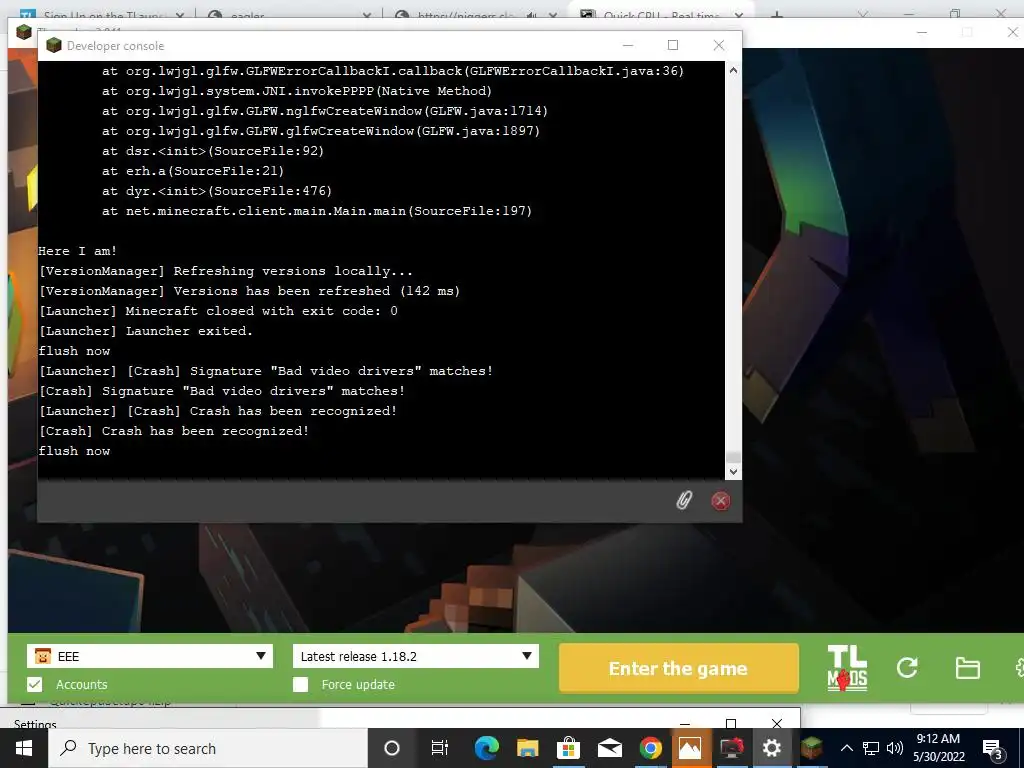Switch to Quick CPU browser tab
The width and height of the screenshot is (1024, 768).
[x=661, y=14]
